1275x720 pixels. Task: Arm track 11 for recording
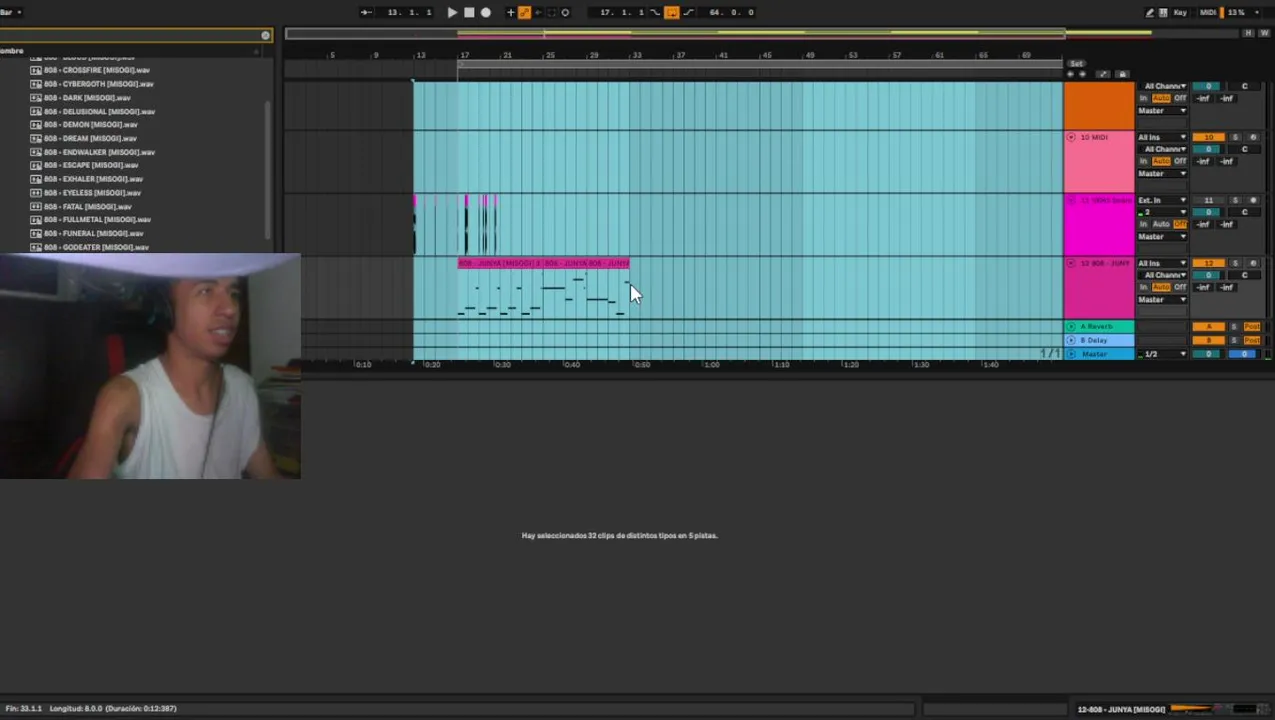pos(1253,200)
